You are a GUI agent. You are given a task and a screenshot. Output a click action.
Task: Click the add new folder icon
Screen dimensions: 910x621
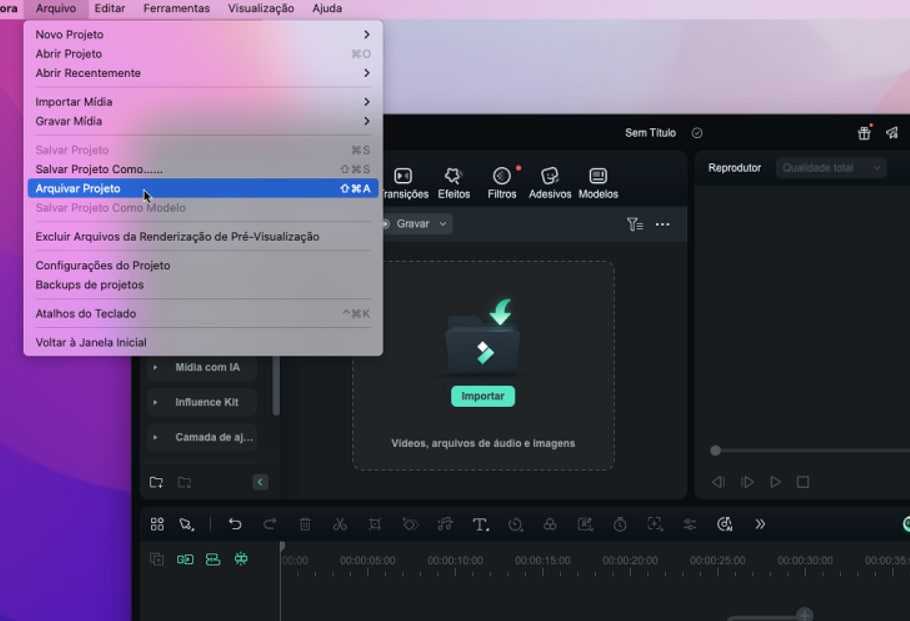[x=156, y=482]
